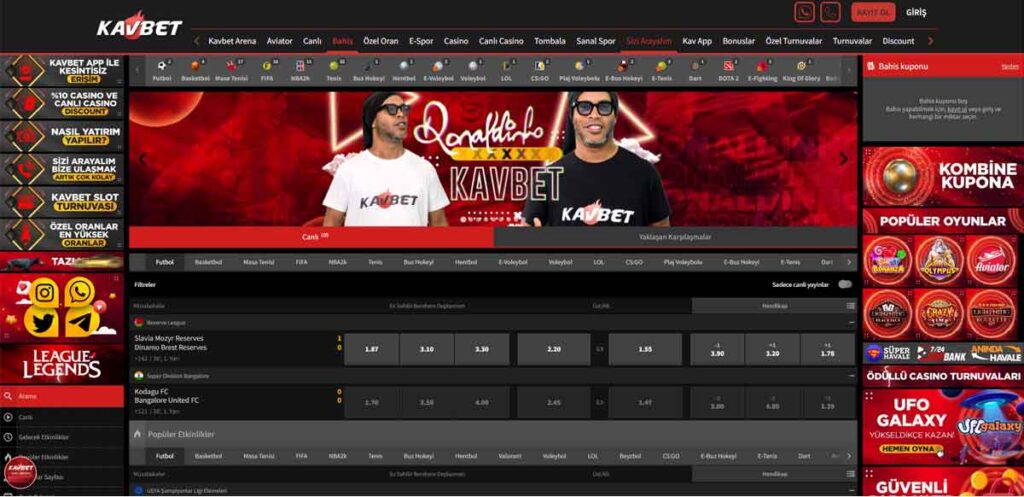Select the CS:GO icon in sports strip
Image resolution: width=1024 pixels, height=497 pixels.
click(539, 66)
